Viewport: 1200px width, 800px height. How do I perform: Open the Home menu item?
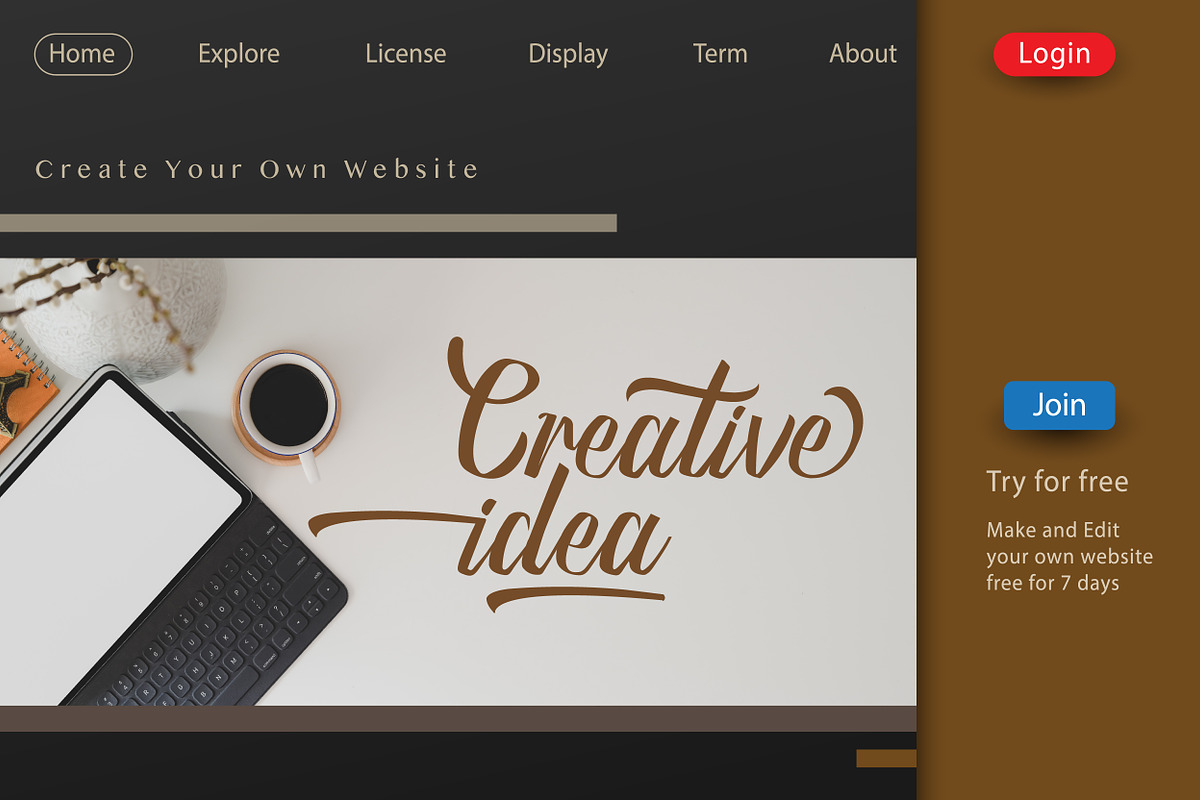[83, 54]
